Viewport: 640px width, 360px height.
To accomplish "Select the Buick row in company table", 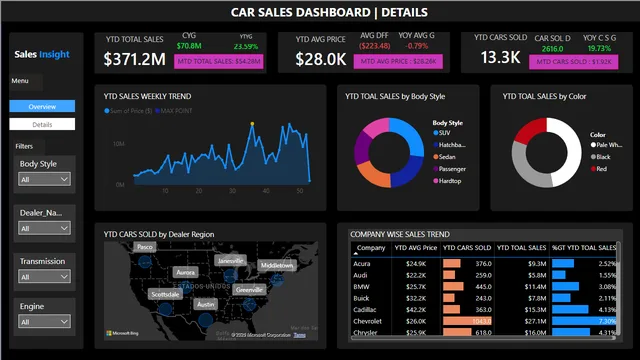I will (x=484, y=298).
